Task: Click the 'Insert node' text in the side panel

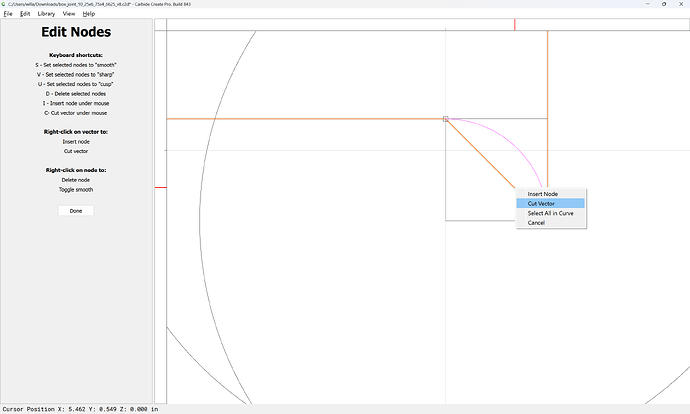Action: (76, 142)
